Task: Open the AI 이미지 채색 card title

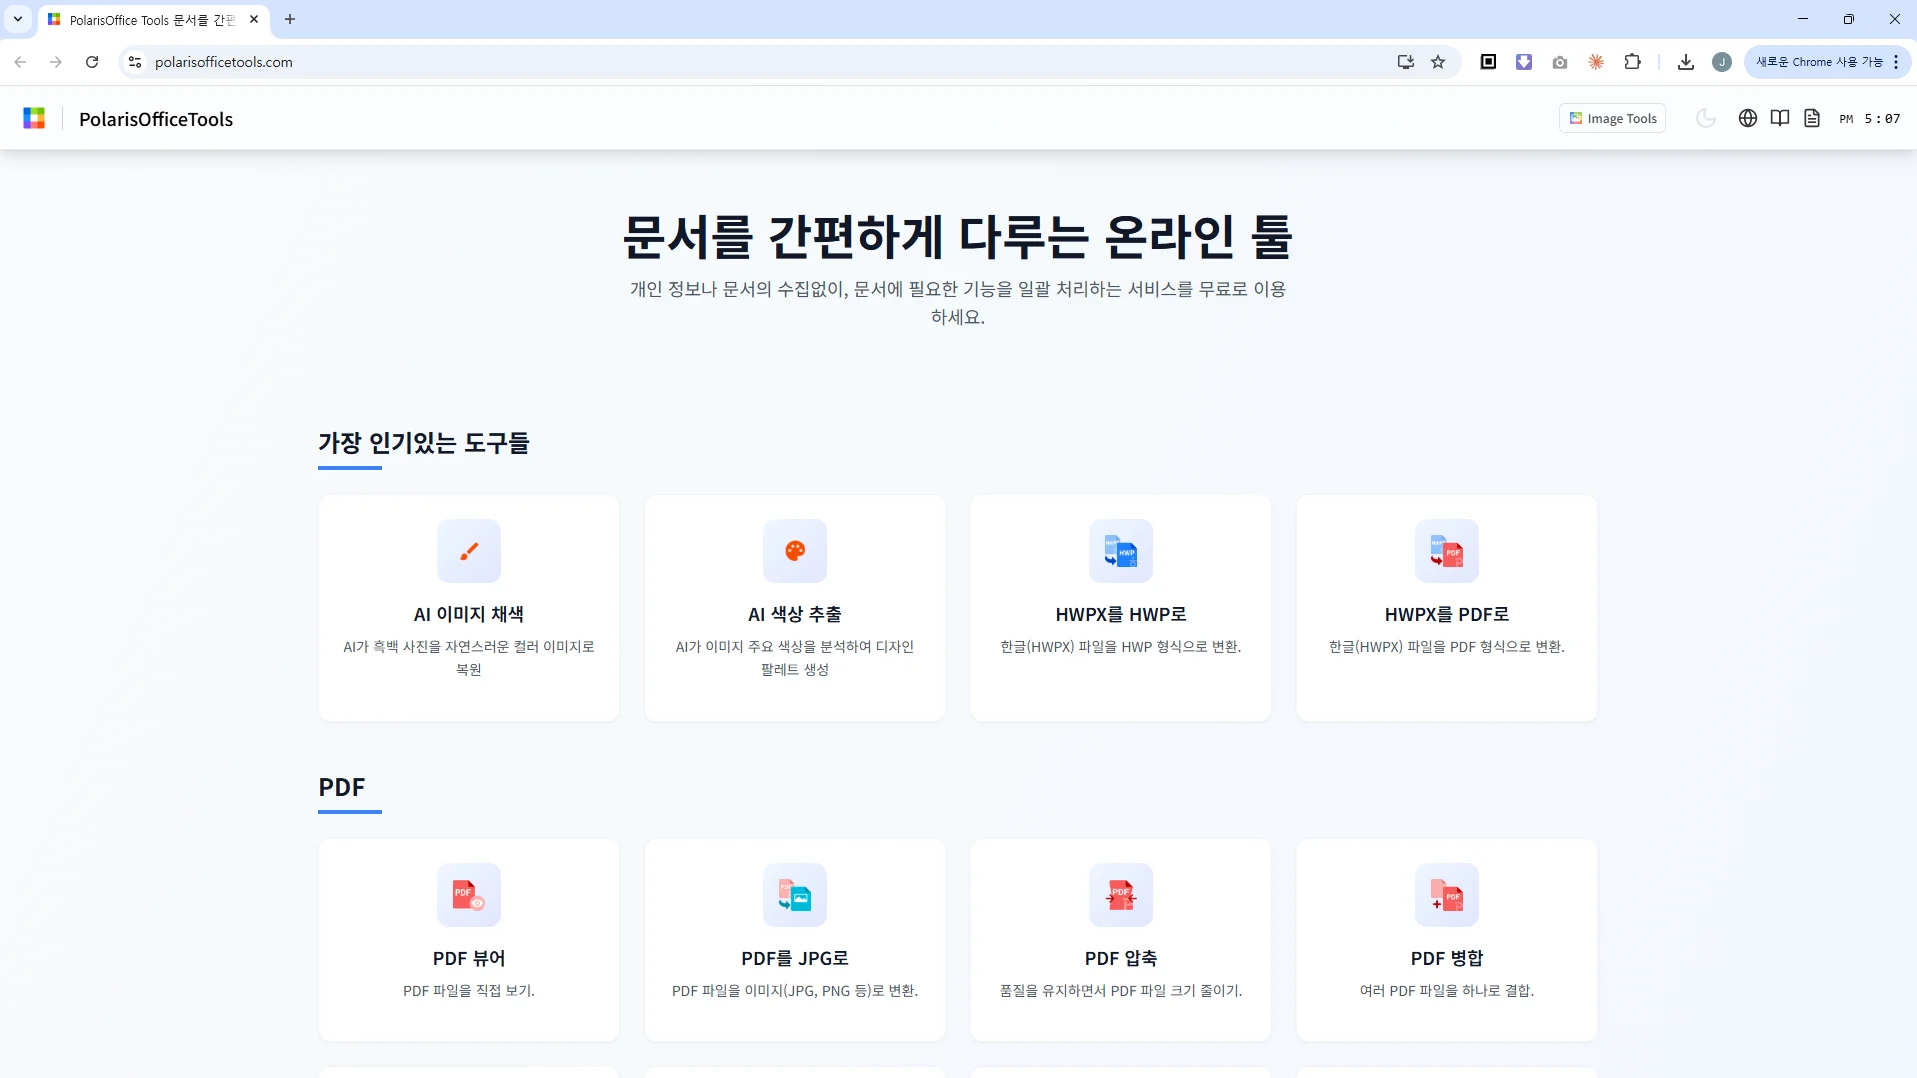Action: pos(469,614)
